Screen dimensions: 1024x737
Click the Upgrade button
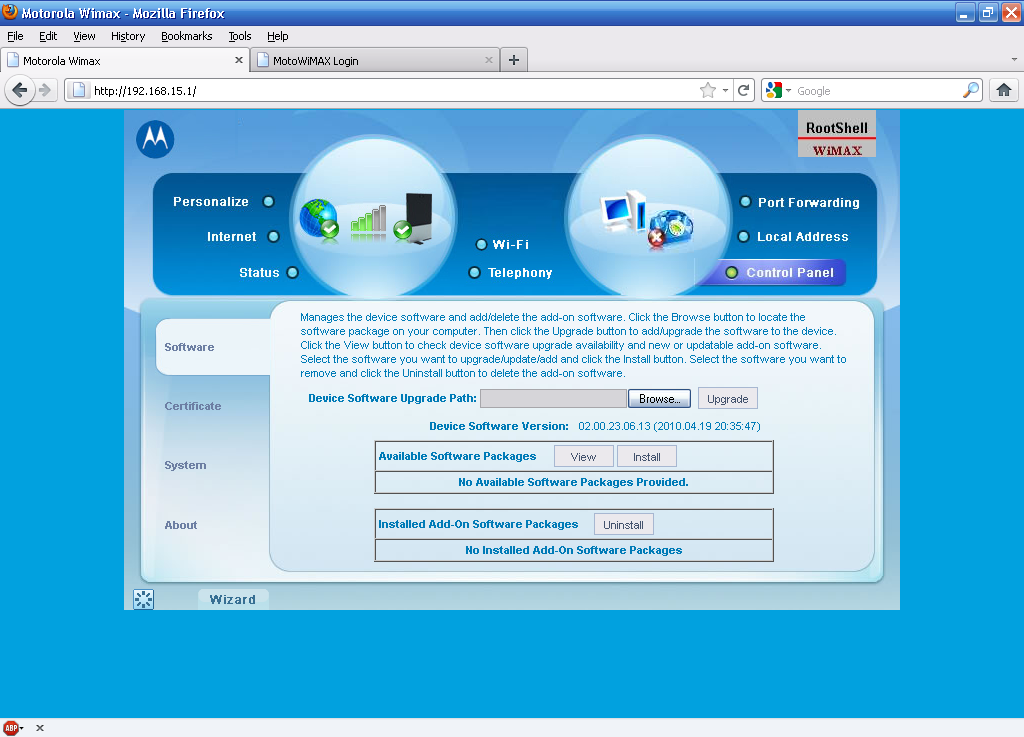click(728, 398)
